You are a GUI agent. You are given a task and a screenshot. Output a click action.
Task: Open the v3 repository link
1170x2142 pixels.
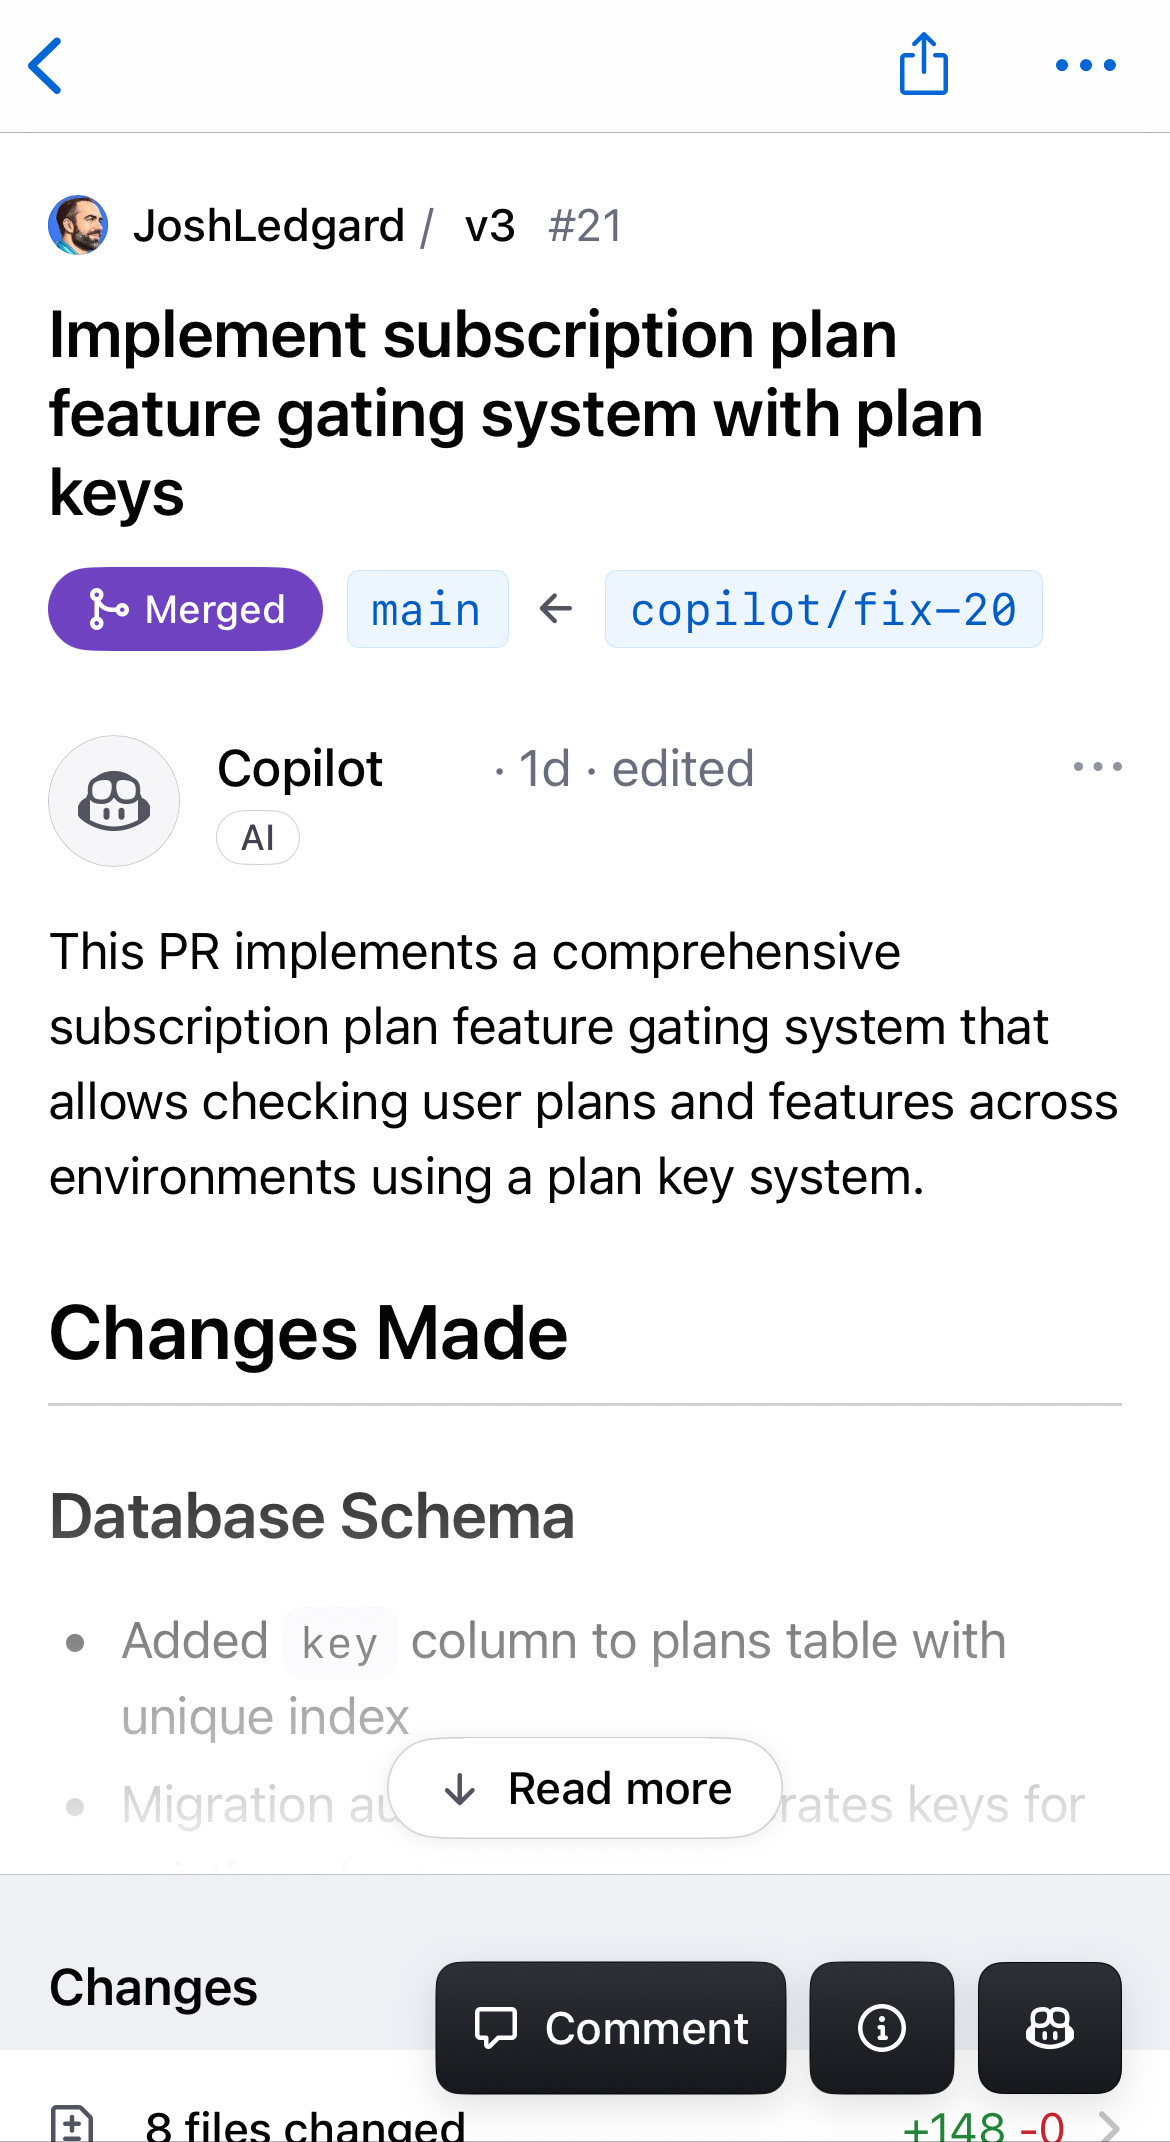pyautogui.click(x=490, y=226)
